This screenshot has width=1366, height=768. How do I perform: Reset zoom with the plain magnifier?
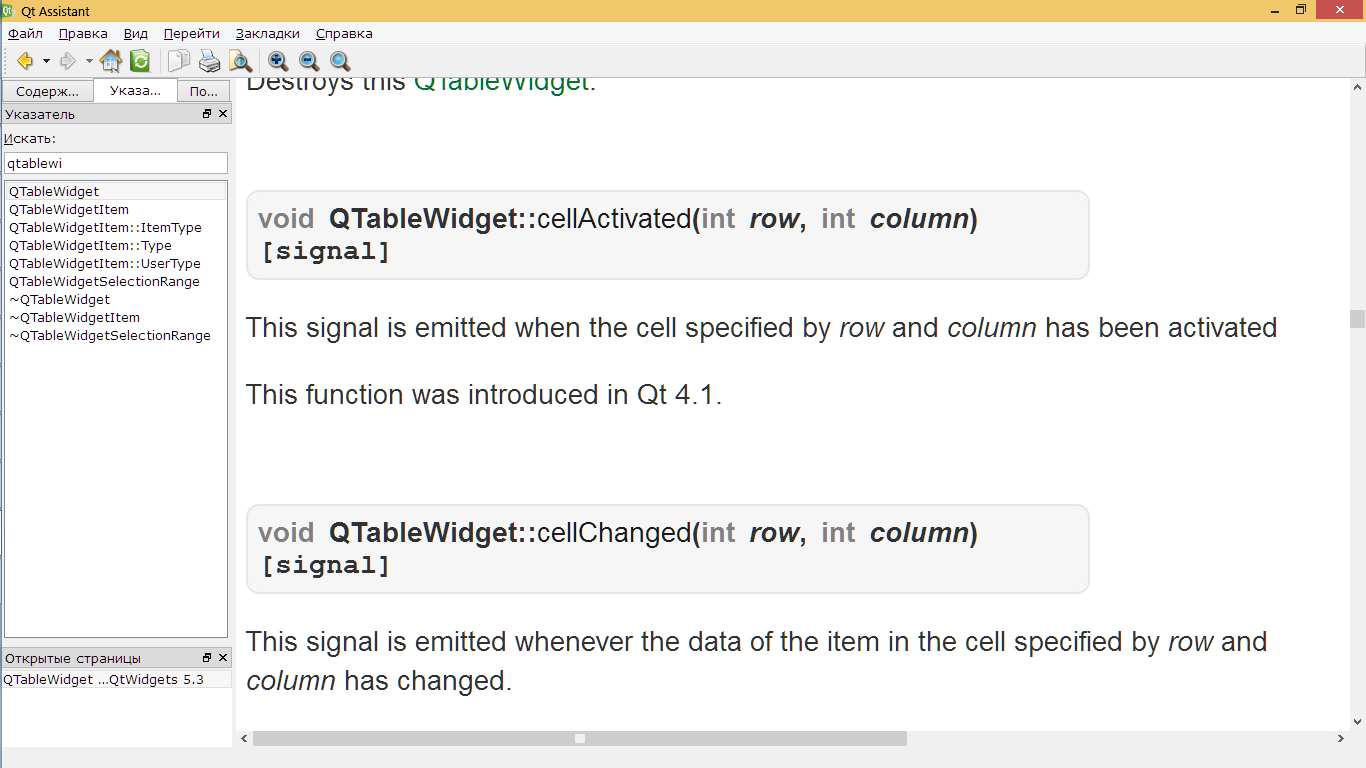[x=340, y=61]
